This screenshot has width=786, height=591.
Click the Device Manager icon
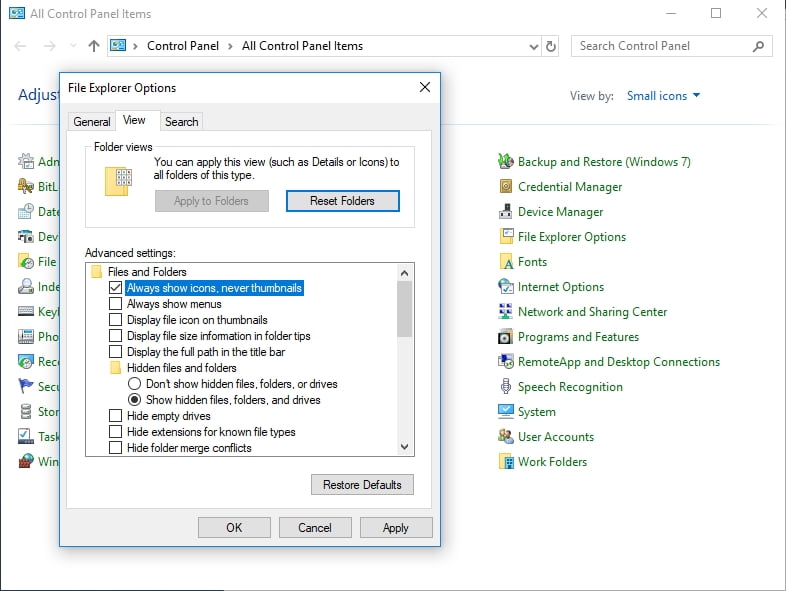tap(506, 212)
